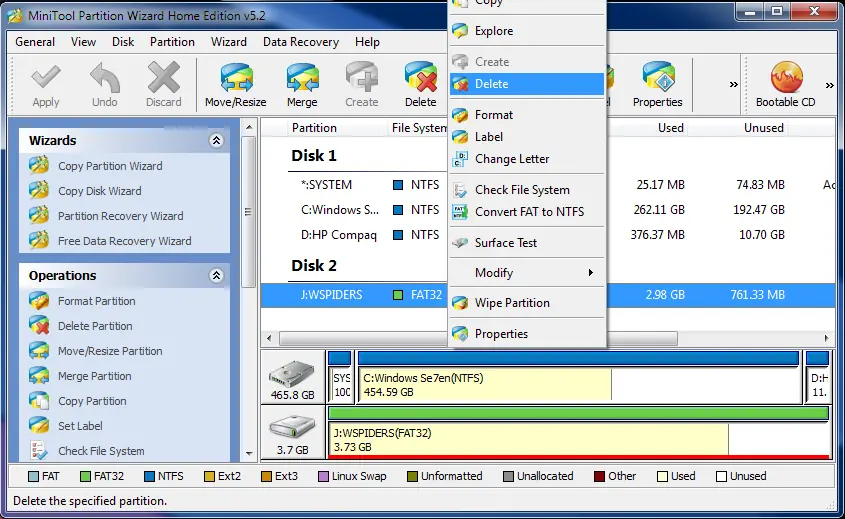Open the Properties toolbar icon
The width and height of the screenshot is (845, 519).
[658, 78]
